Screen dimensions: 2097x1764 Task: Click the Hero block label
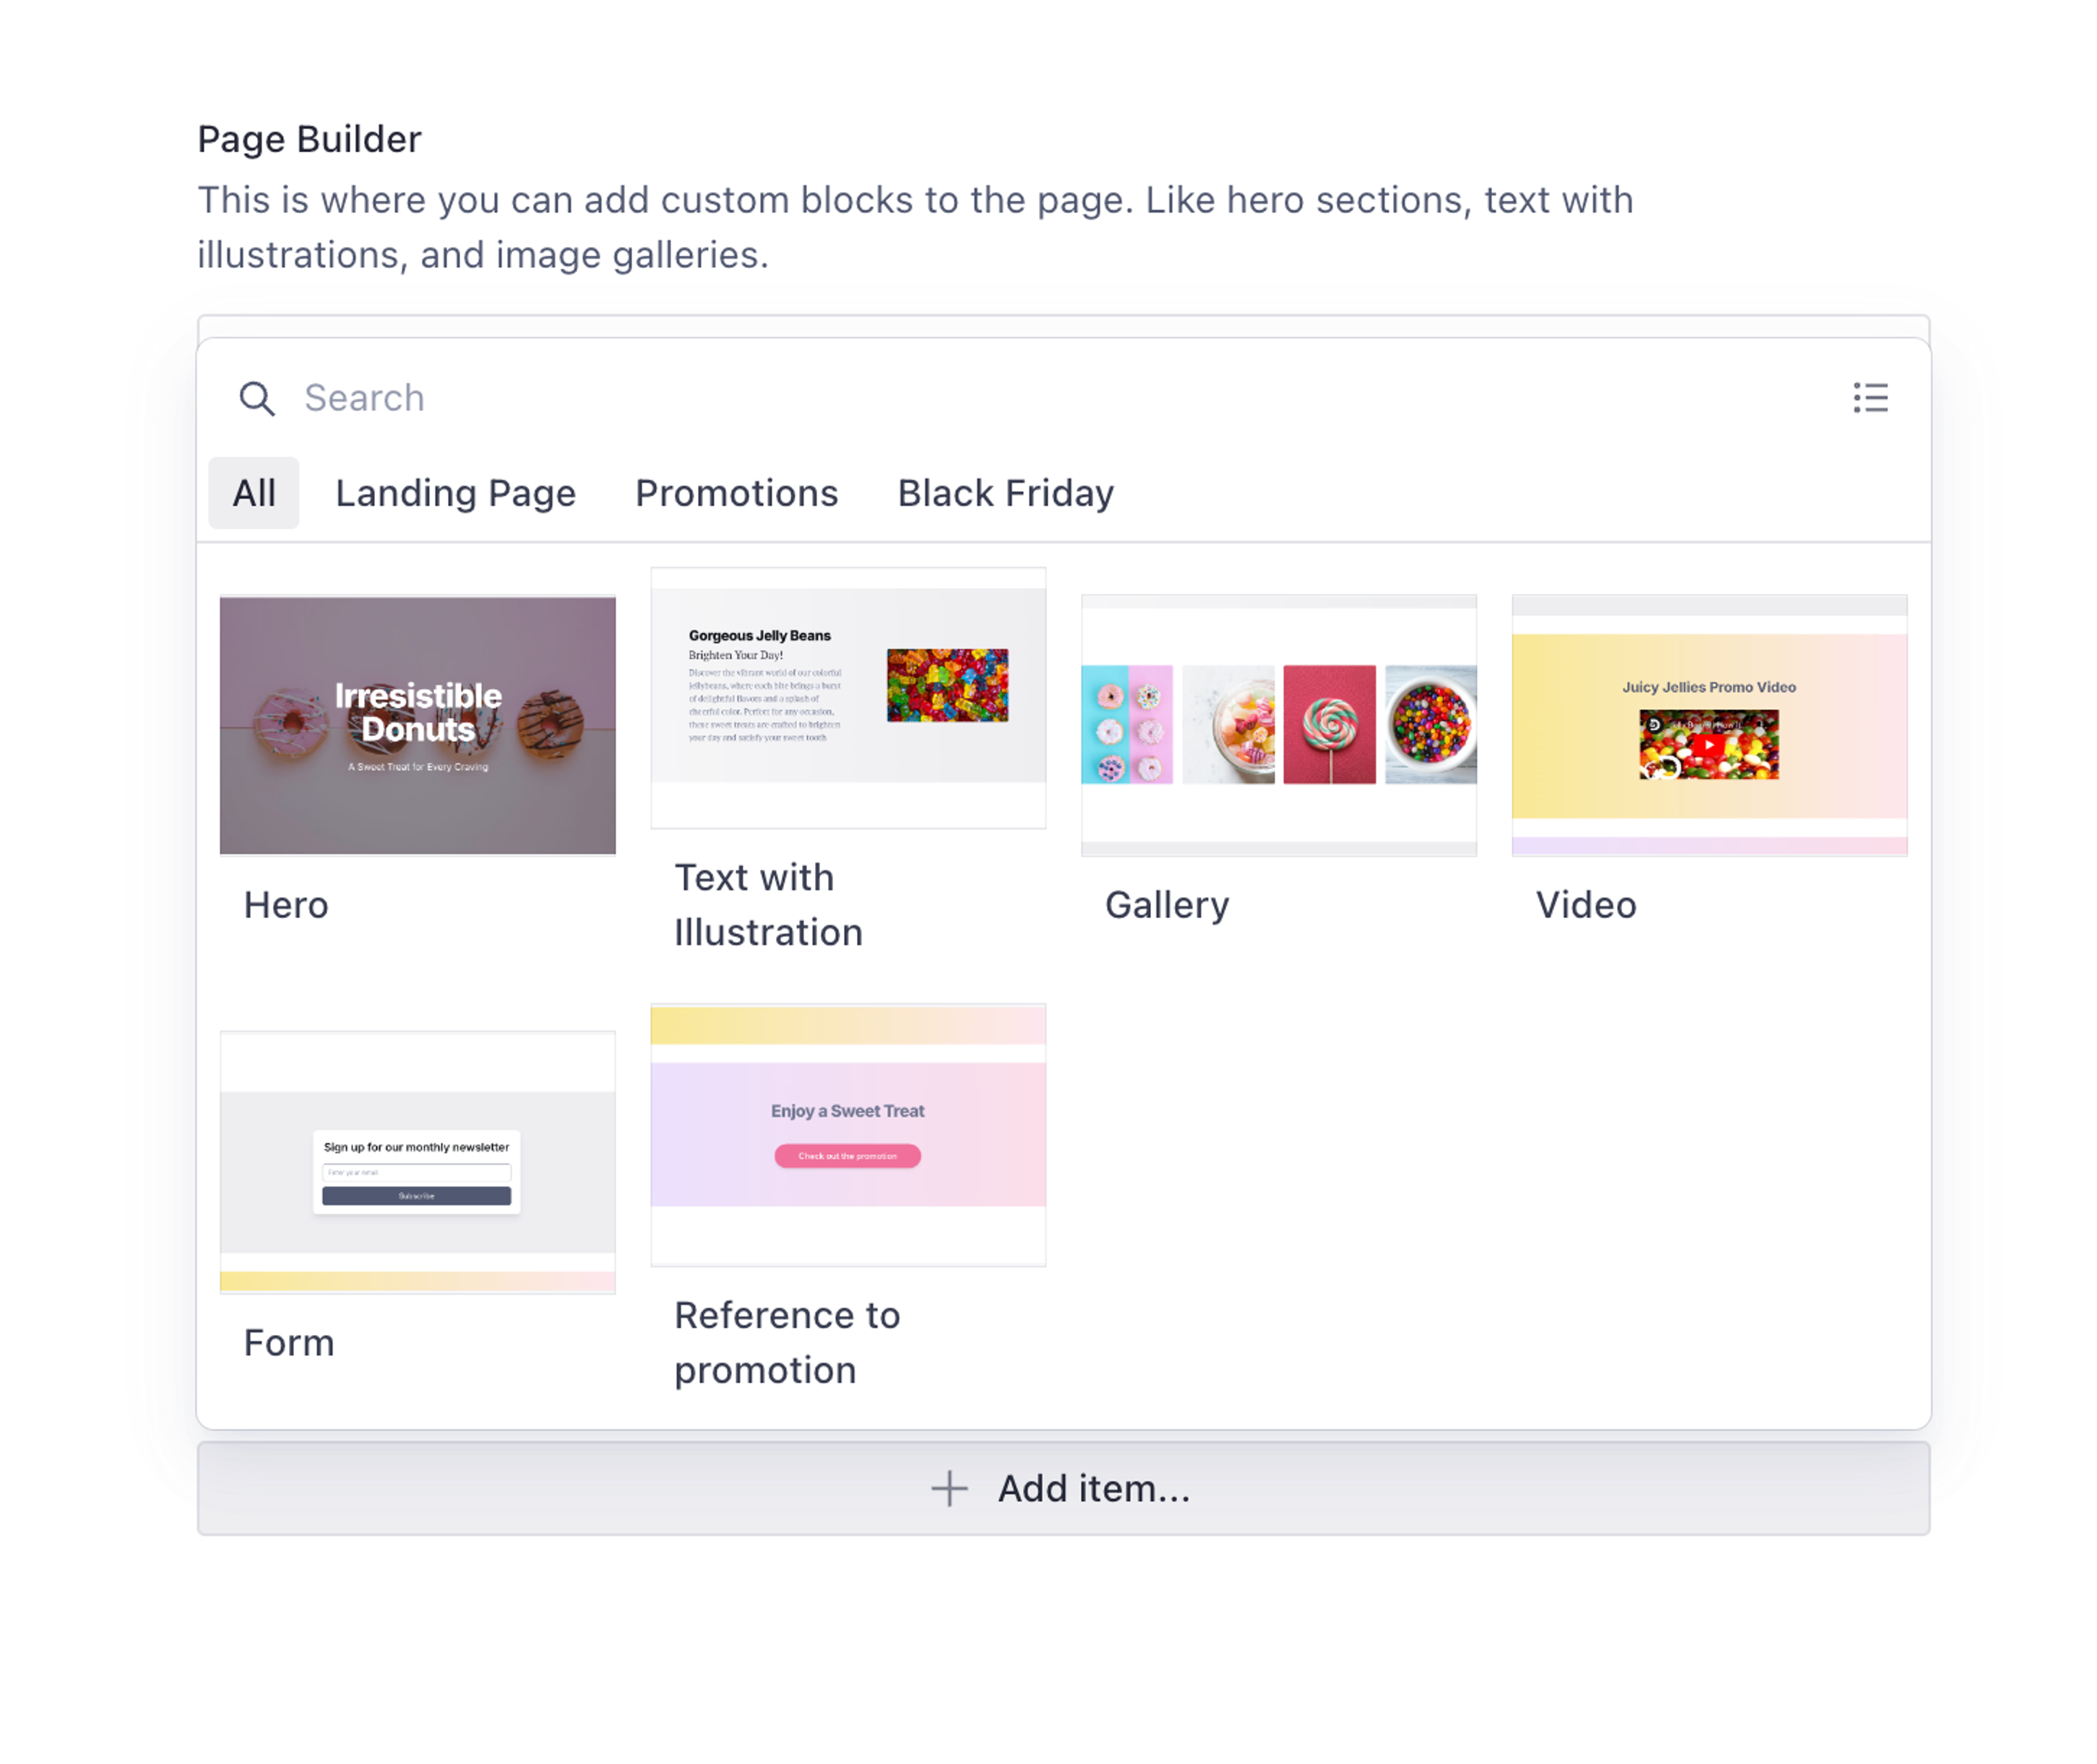(x=286, y=905)
